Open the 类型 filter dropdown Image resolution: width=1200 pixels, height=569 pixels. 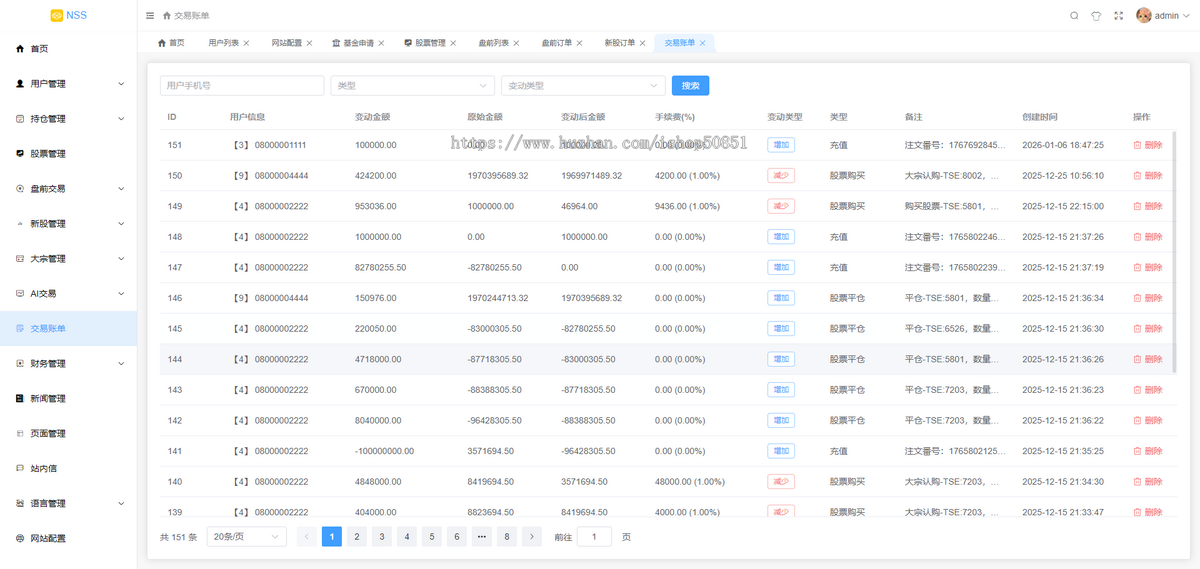point(412,86)
